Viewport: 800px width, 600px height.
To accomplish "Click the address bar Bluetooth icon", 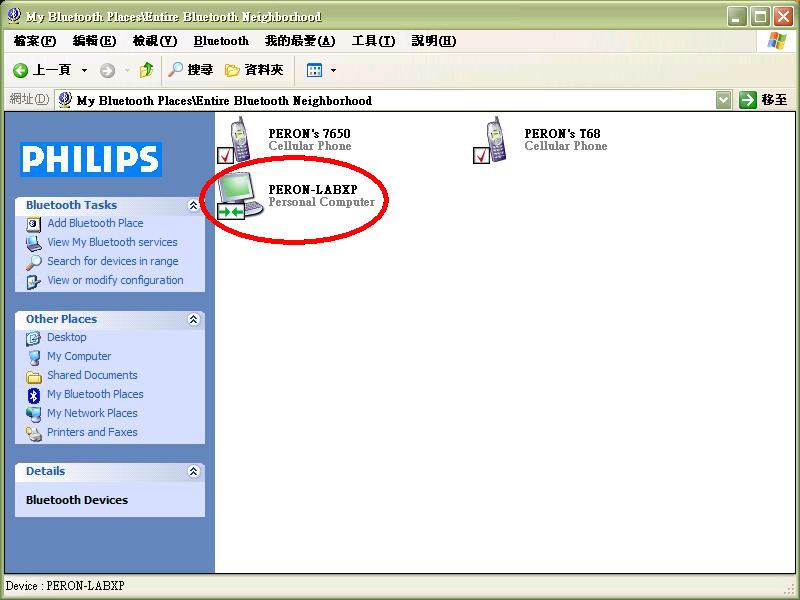I will point(65,100).
